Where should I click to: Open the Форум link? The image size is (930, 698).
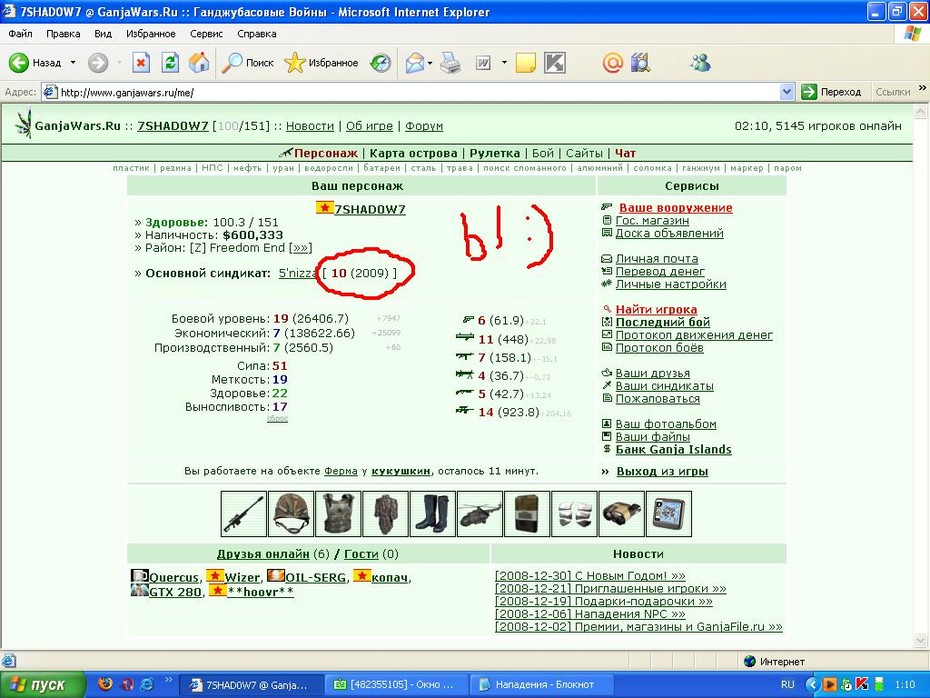(x=423, y=126)
